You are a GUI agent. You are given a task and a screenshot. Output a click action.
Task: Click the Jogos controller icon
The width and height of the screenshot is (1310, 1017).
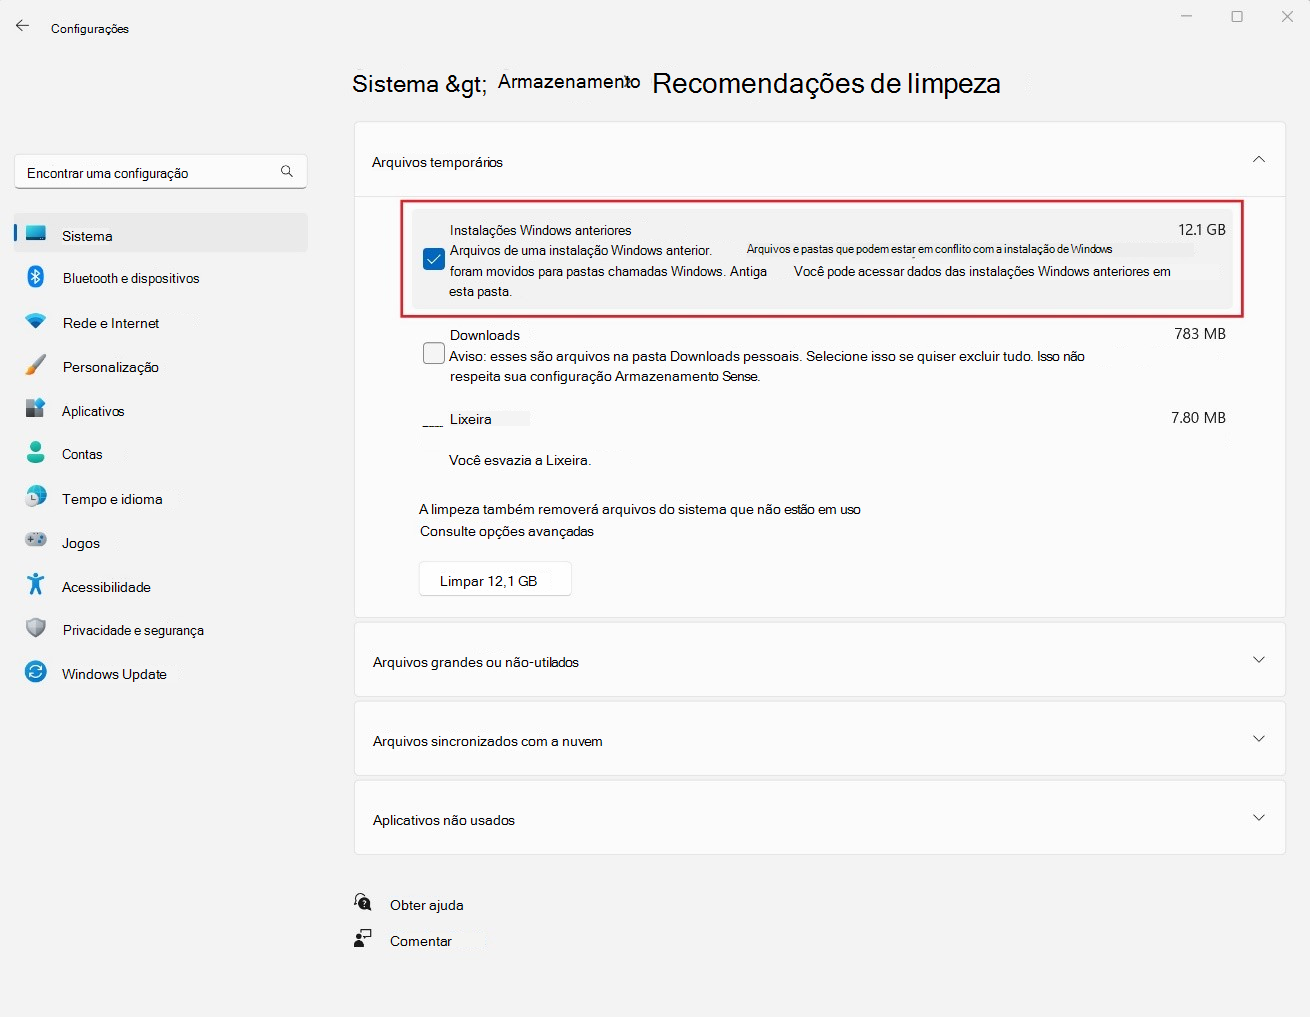36,540
